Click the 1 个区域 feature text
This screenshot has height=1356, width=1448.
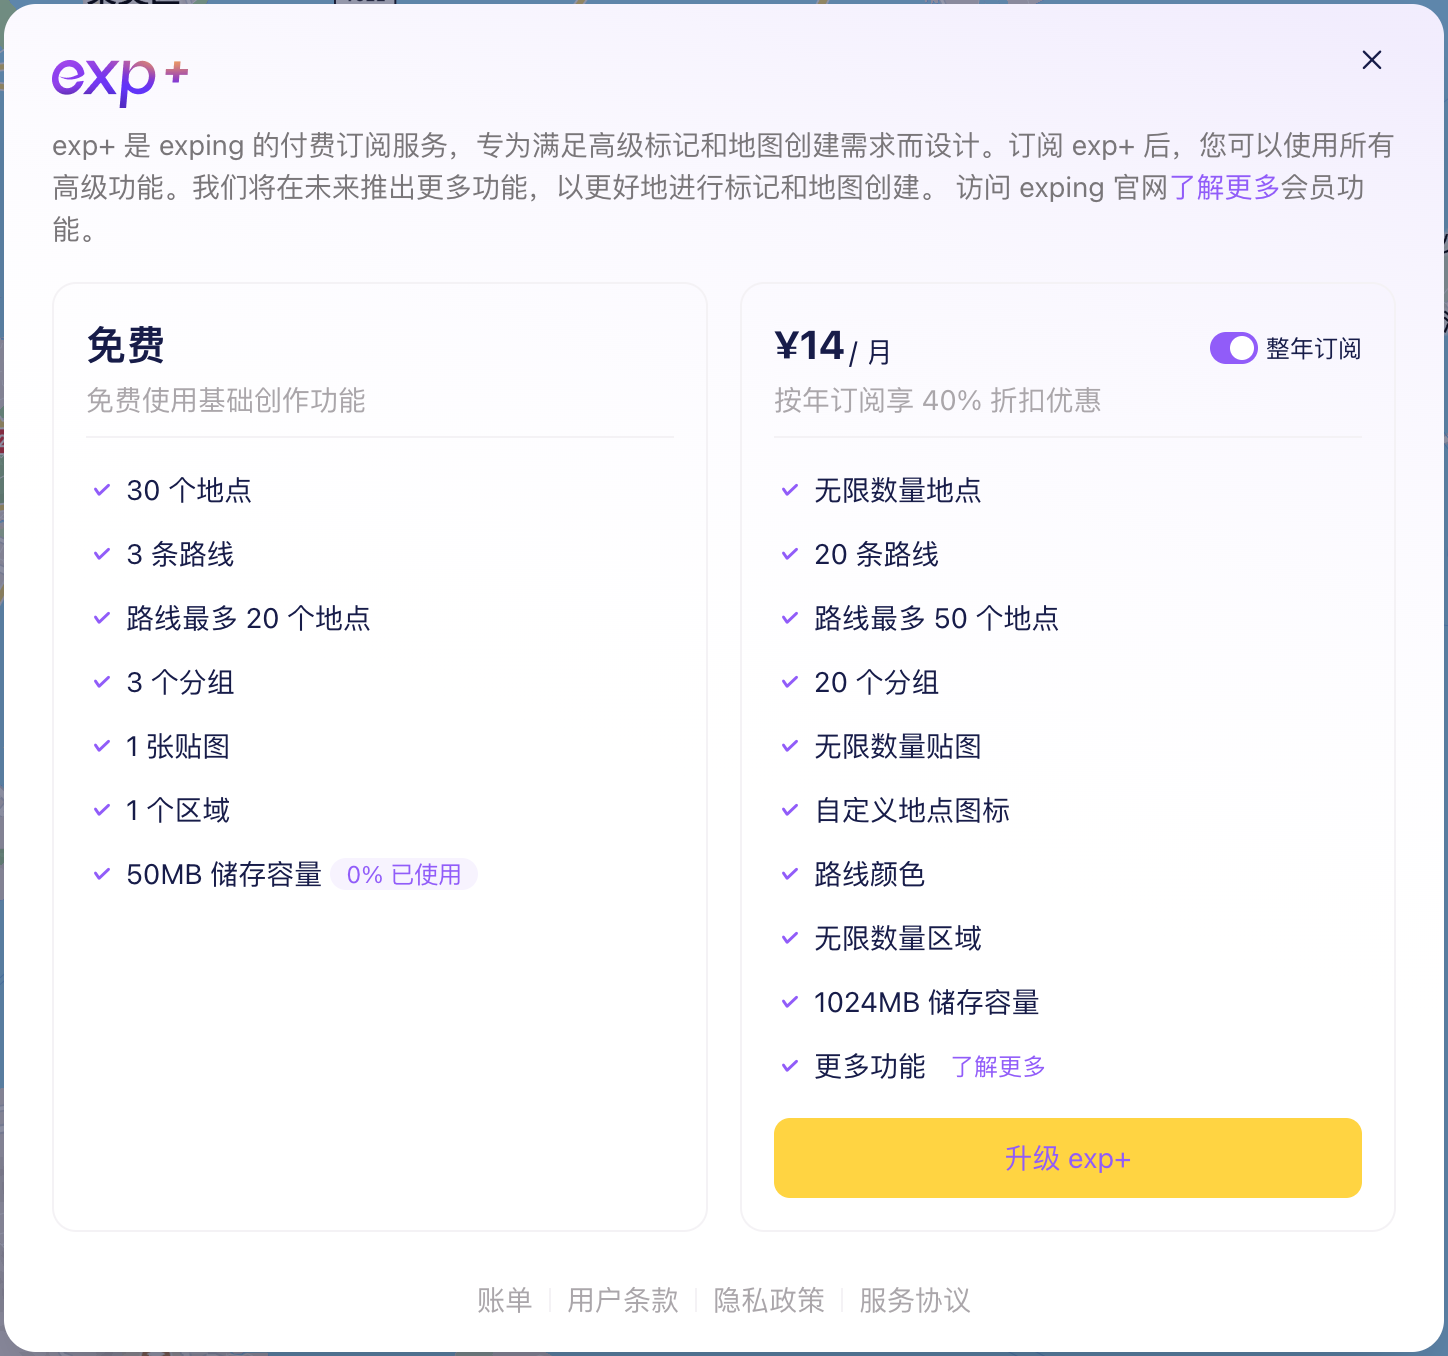[178, 810]
